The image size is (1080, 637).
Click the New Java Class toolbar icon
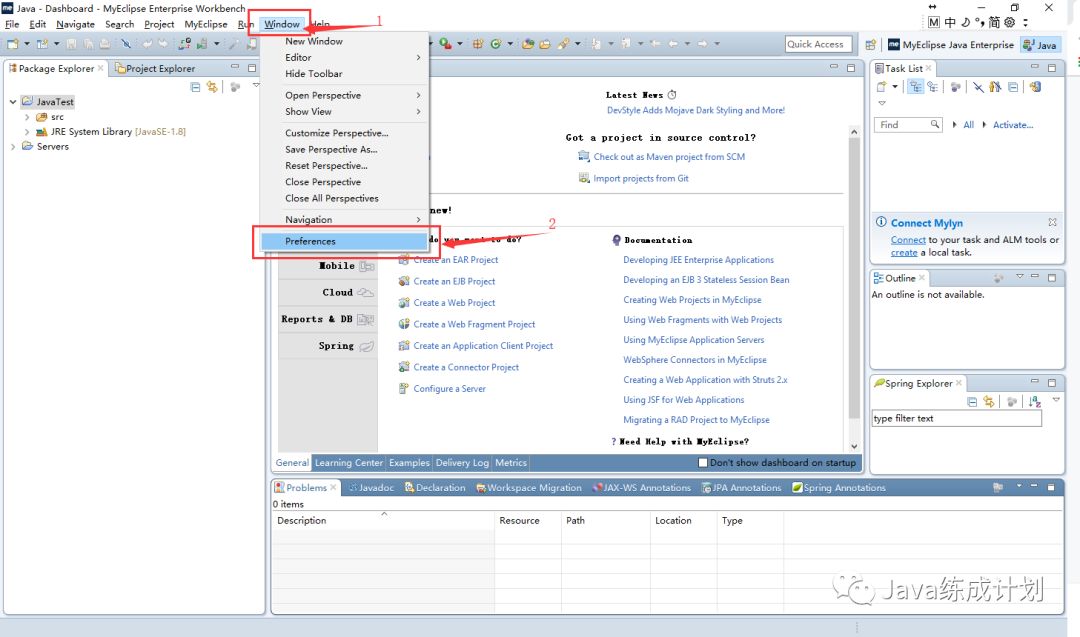pos(495,44)
